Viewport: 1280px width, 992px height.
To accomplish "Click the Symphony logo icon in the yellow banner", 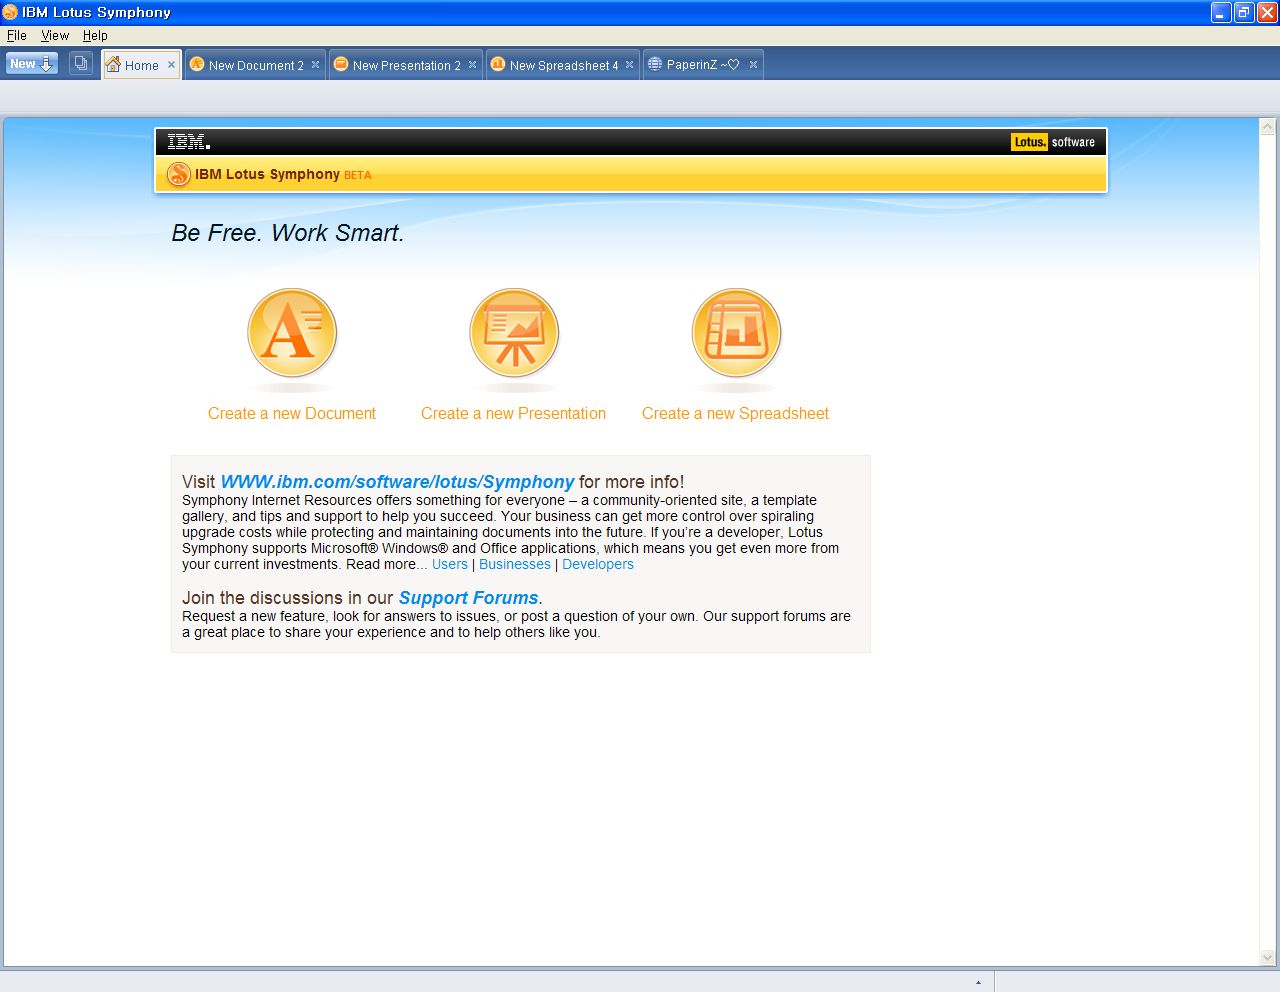I will (x=178, y=174).
